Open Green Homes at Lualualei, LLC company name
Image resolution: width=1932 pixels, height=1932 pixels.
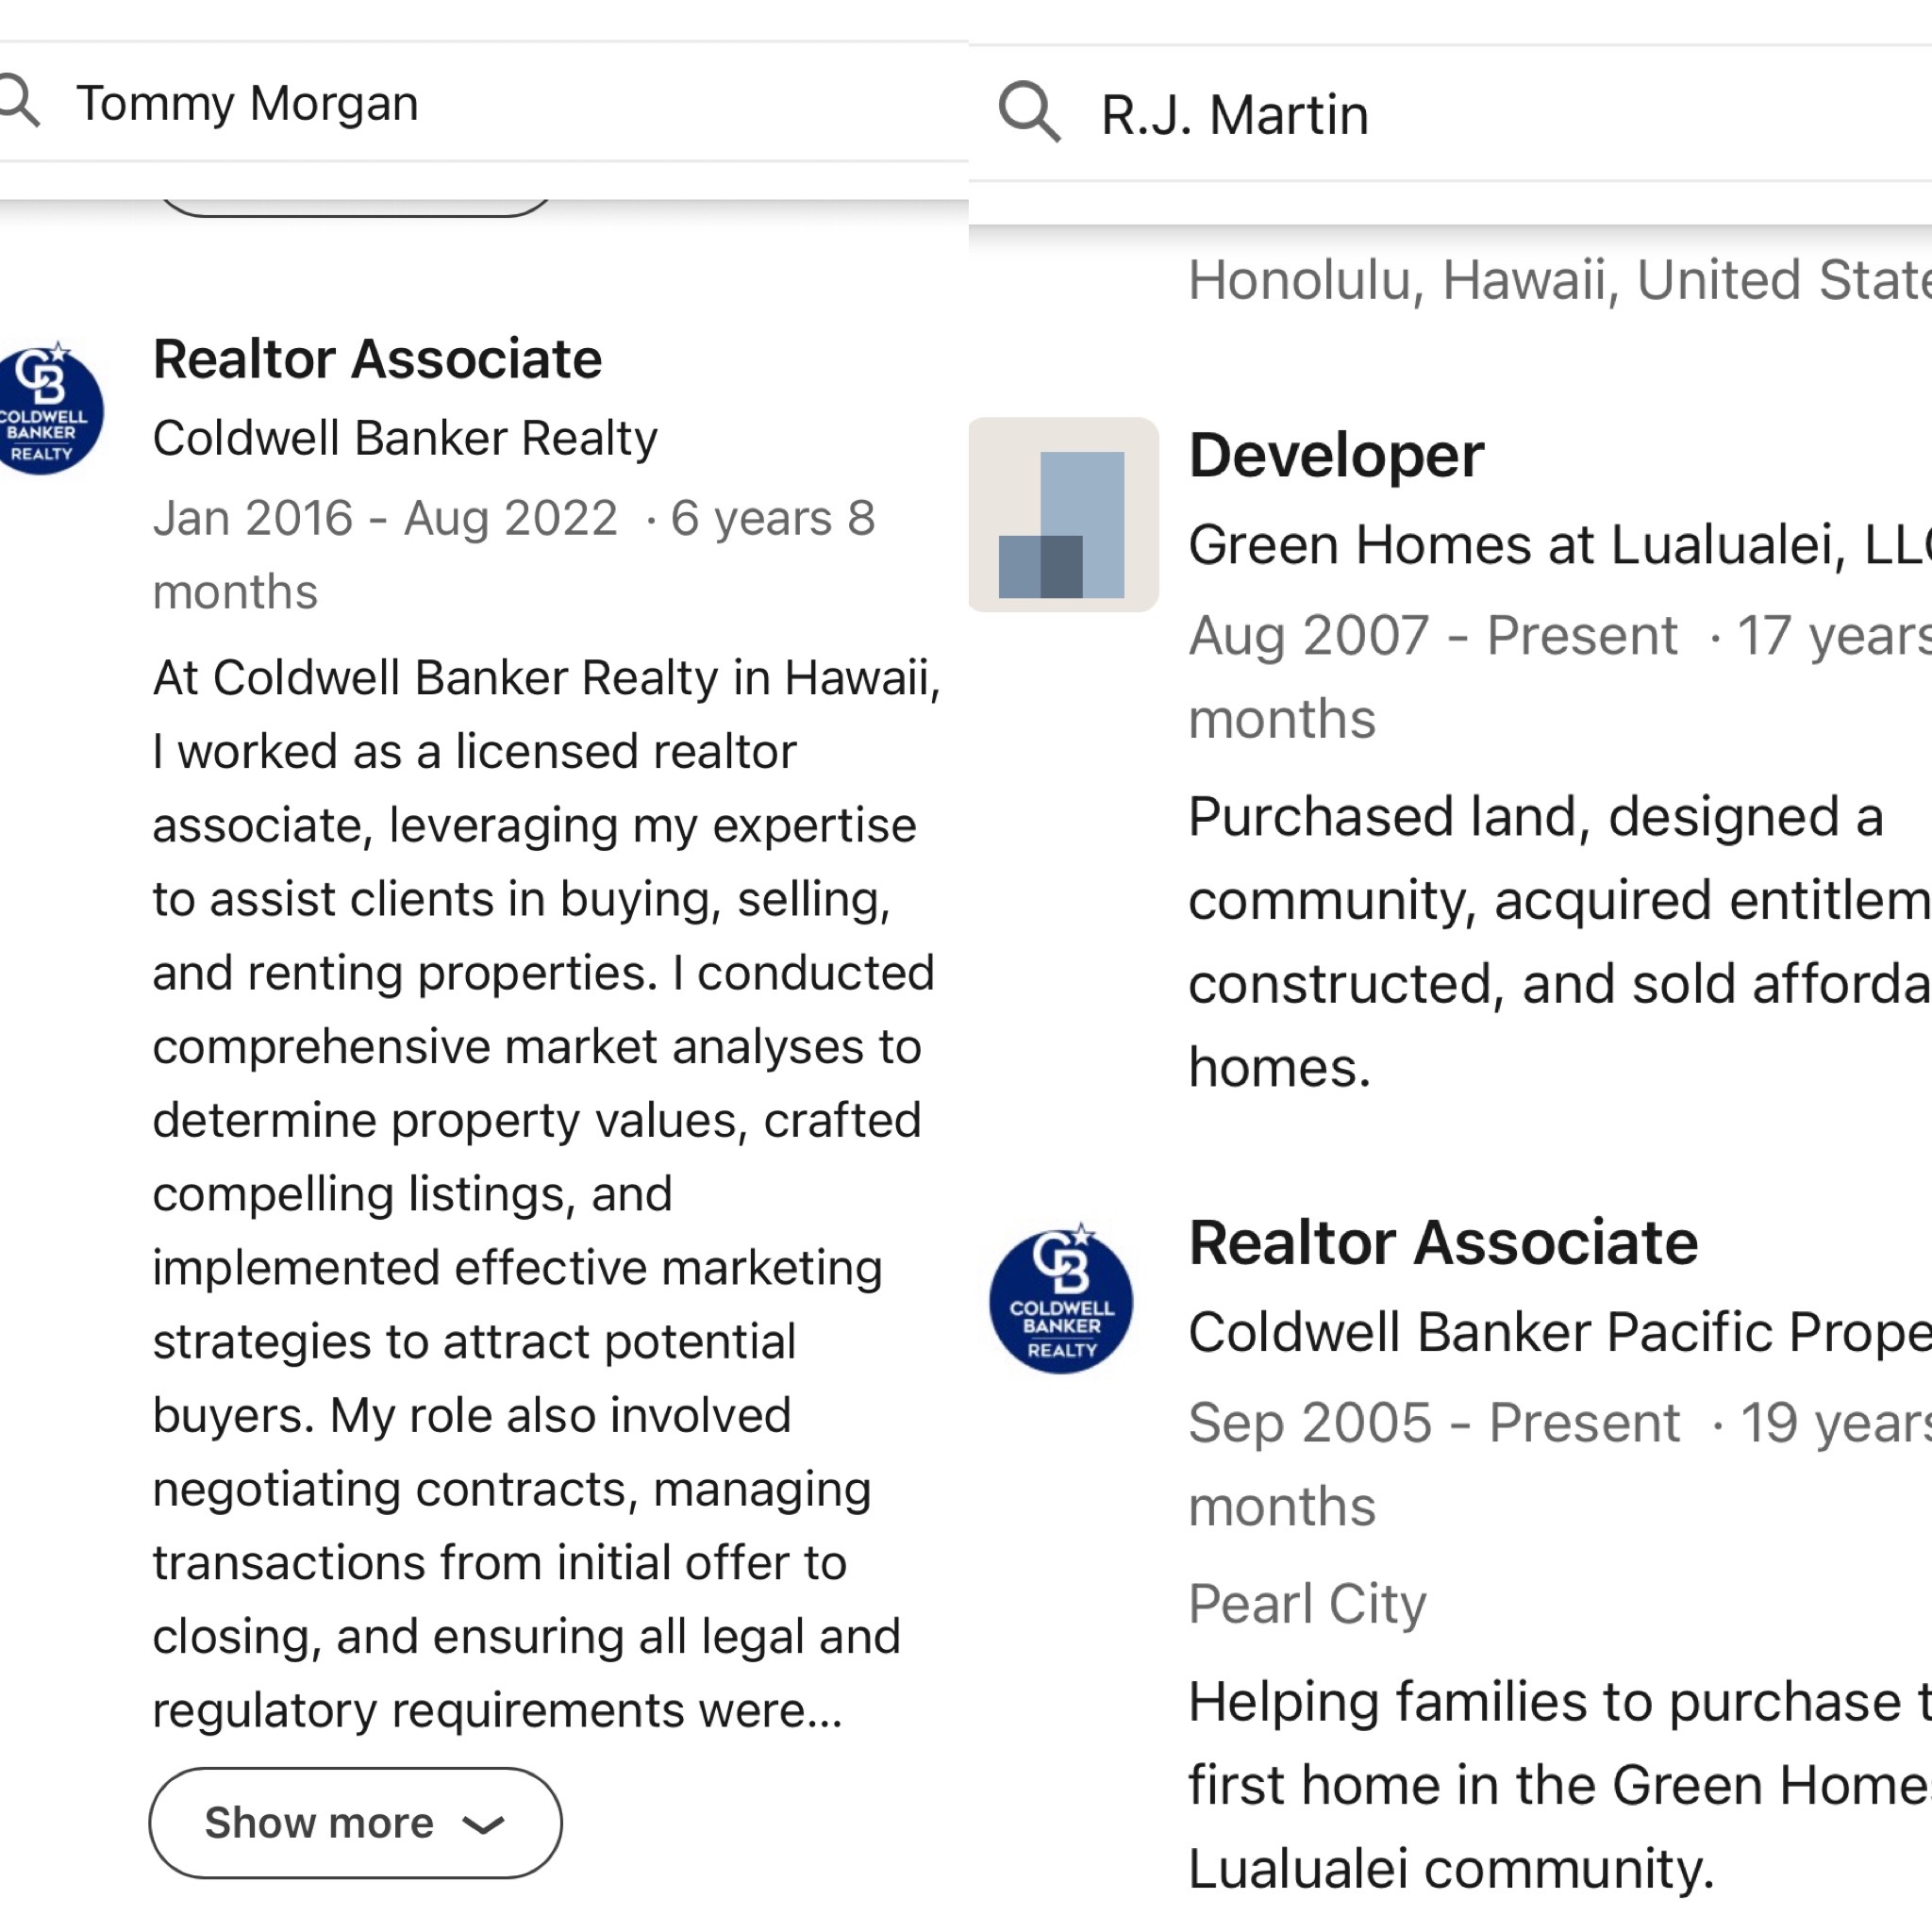pyautogui.click(x=1560, y=545)
